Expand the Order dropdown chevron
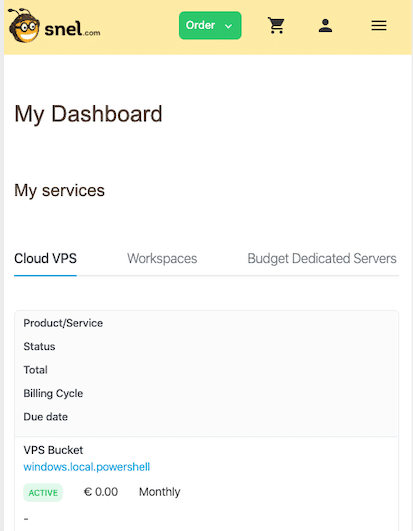This screenshot has height=531, width=413. 229,26
